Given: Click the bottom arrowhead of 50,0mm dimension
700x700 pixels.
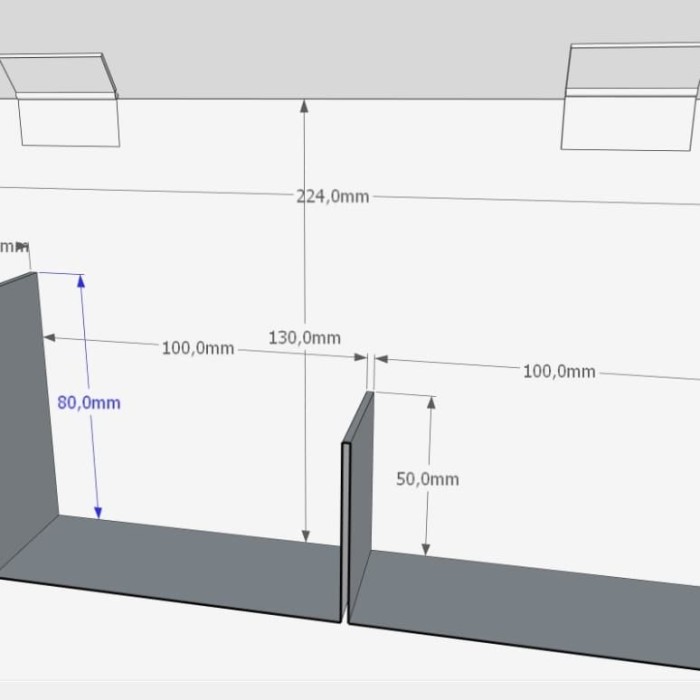Looking at the screenshot, I should 426,550.
